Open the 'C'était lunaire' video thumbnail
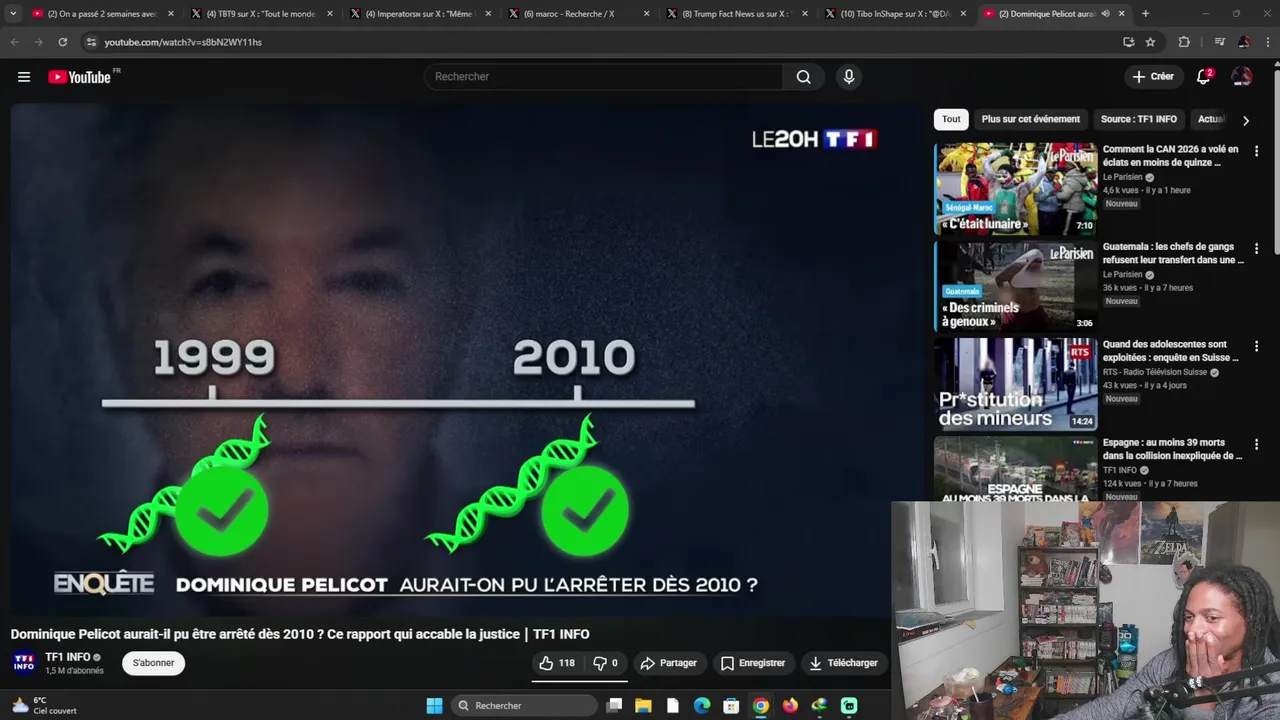The height and width of the screenshot is (720, 1280). click(x=1015, y=188)
